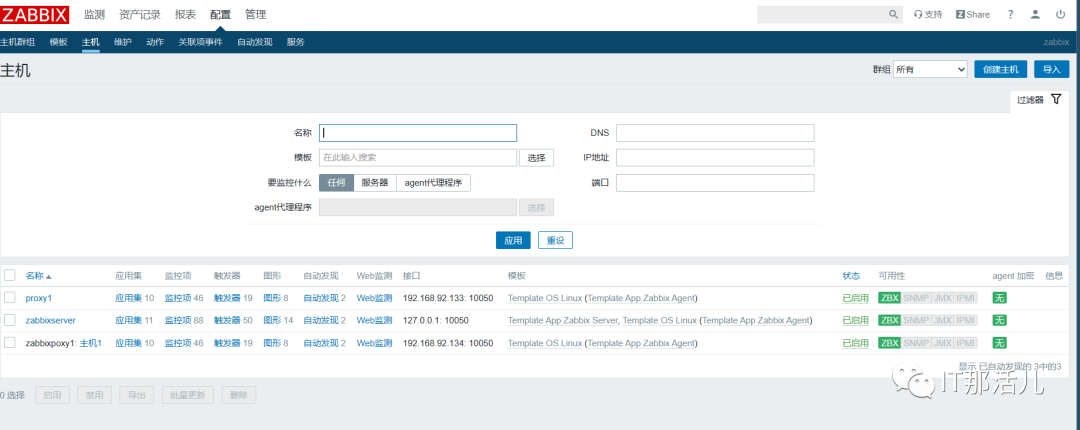The width and height of the screenshot is (1080, 430).
Task: Select 任何 monitoring option
Action: pyautogui.click(x=336, y=183)
